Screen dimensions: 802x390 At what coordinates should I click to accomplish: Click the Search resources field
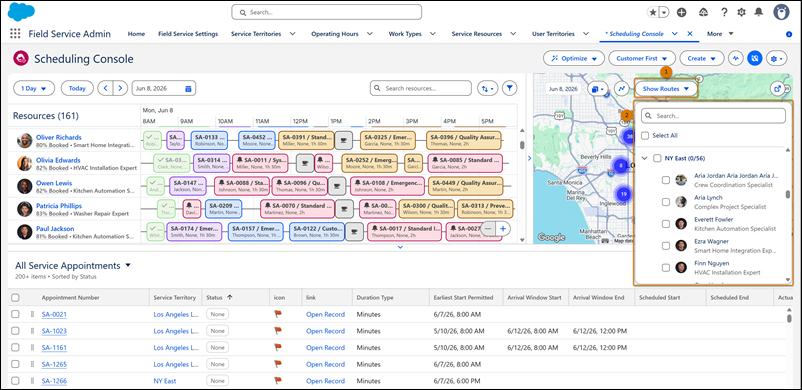(x=420, y=88)
